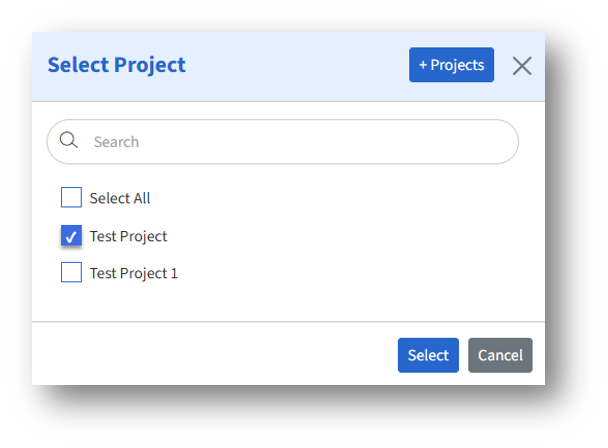Click the "Select Project" dialog title
Viewport: 608px width, 448px height.
[117, 65]
